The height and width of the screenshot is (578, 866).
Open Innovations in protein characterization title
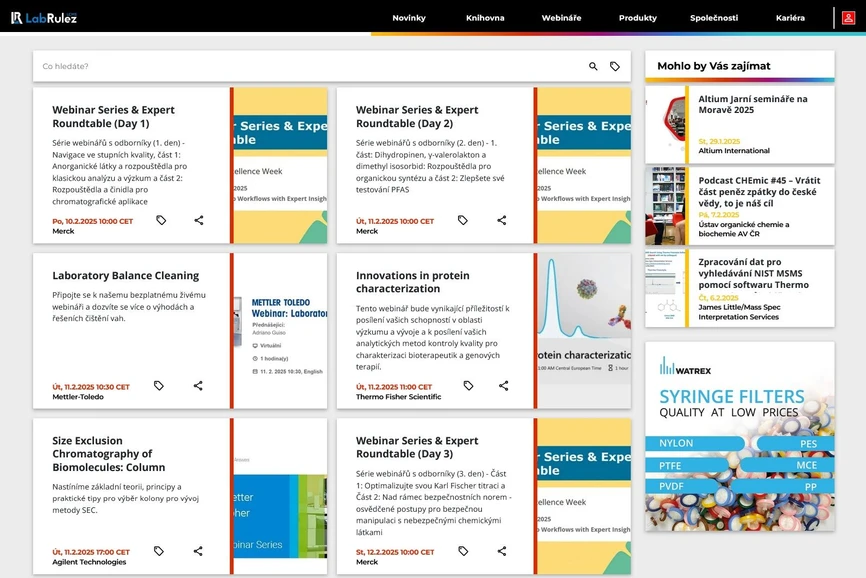(x=413, y=282)
